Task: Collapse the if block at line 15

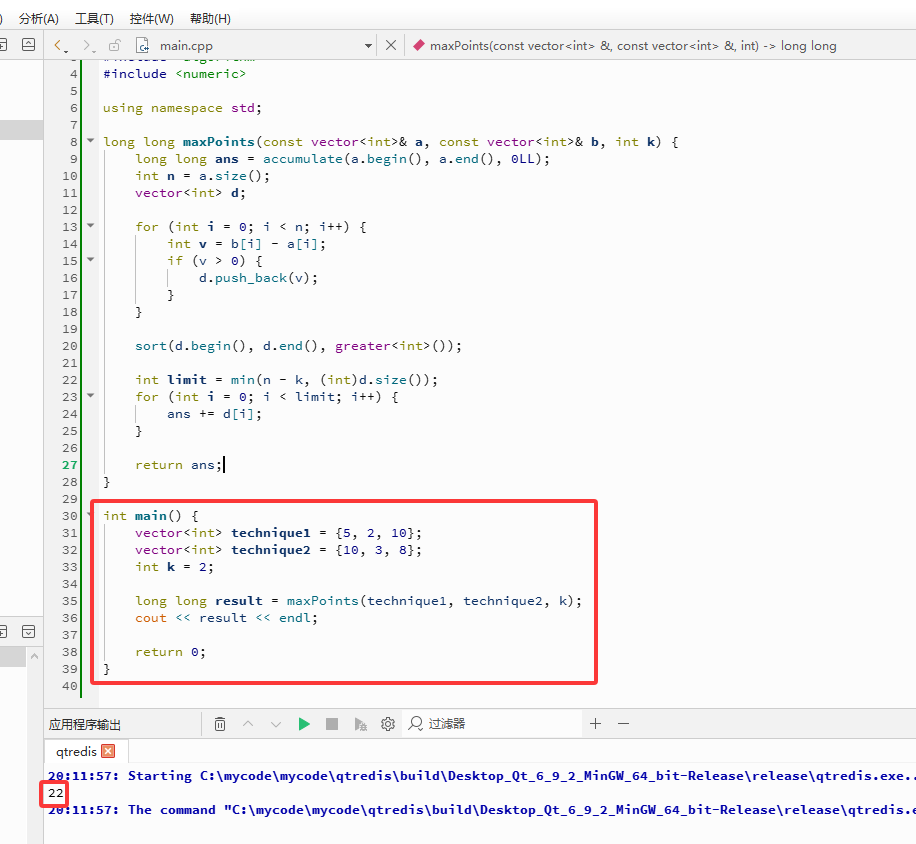Action: 91,259
